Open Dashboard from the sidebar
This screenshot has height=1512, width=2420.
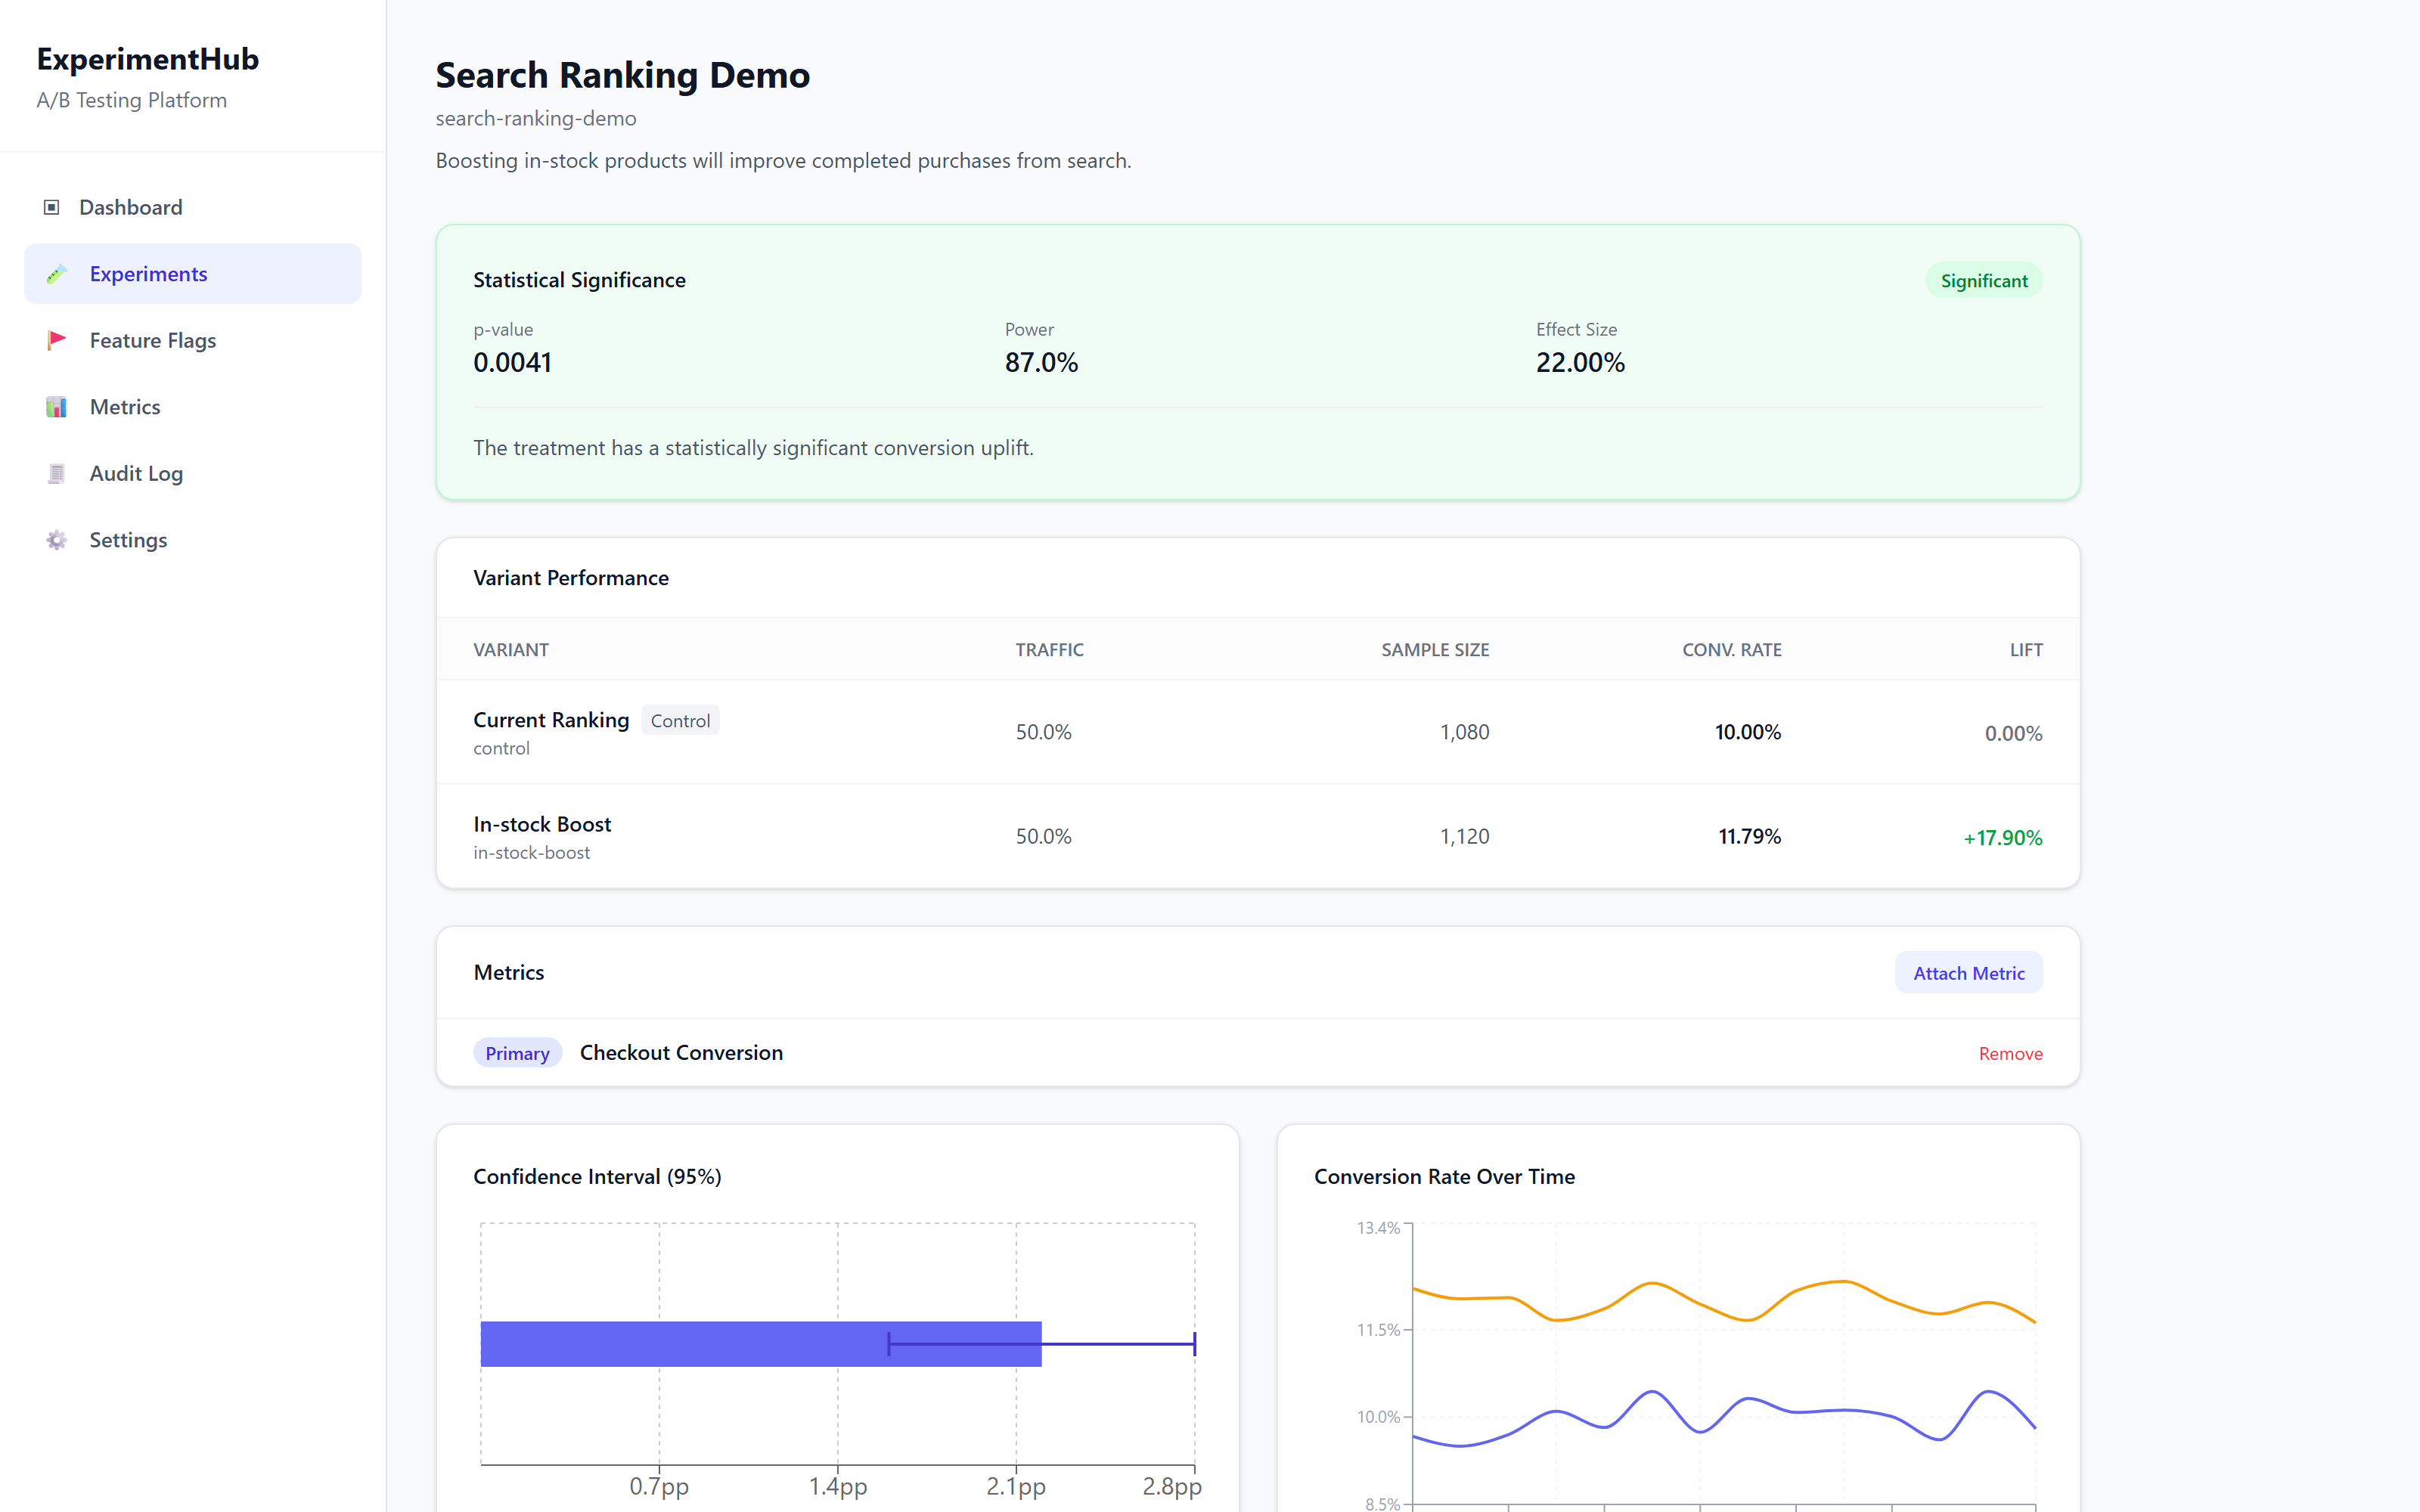(x=192, y=207)
